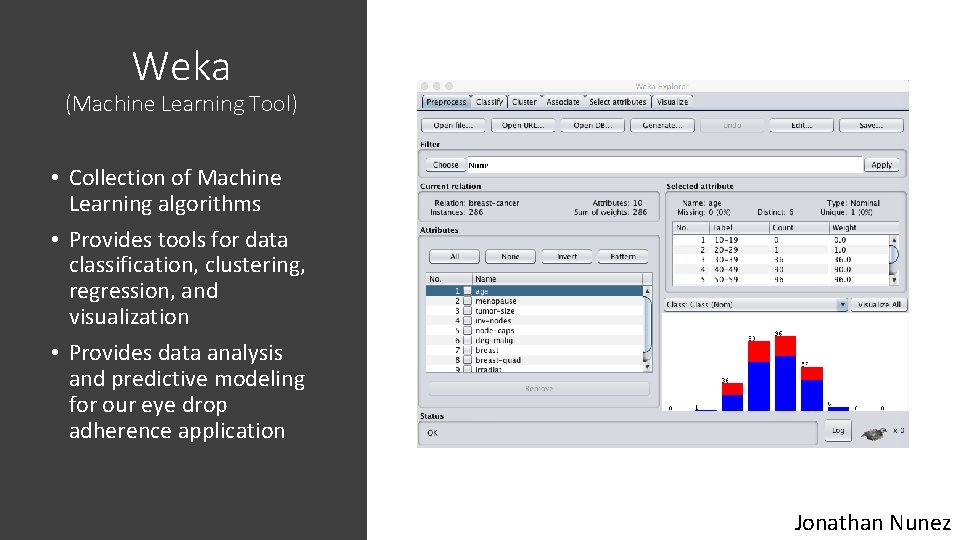Tick the breast-quad attribute checkbox
The image size is (960, 540).
[468, 360]
